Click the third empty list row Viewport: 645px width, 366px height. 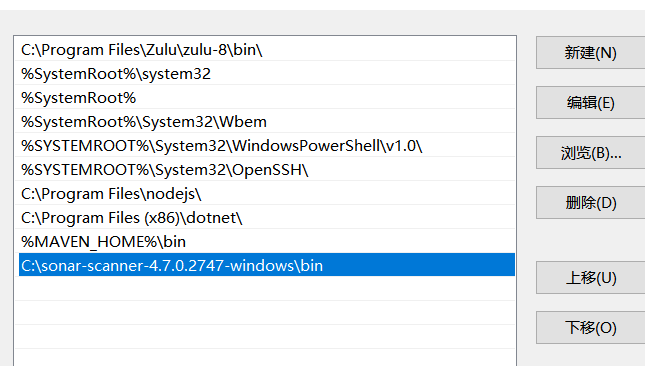(265, 337)
